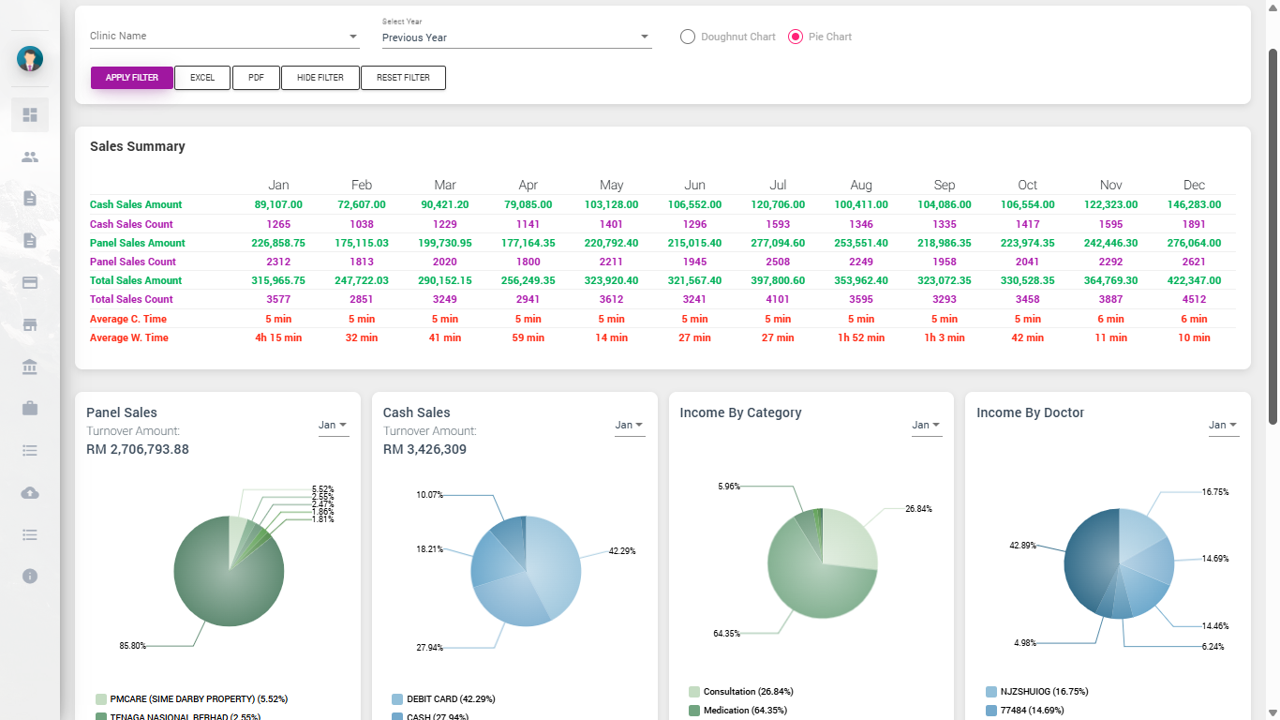The width and height of the screenshot is (1280, 720).
Task: Click the cloud upload icon in sidebar
Action: pos(30,493)
